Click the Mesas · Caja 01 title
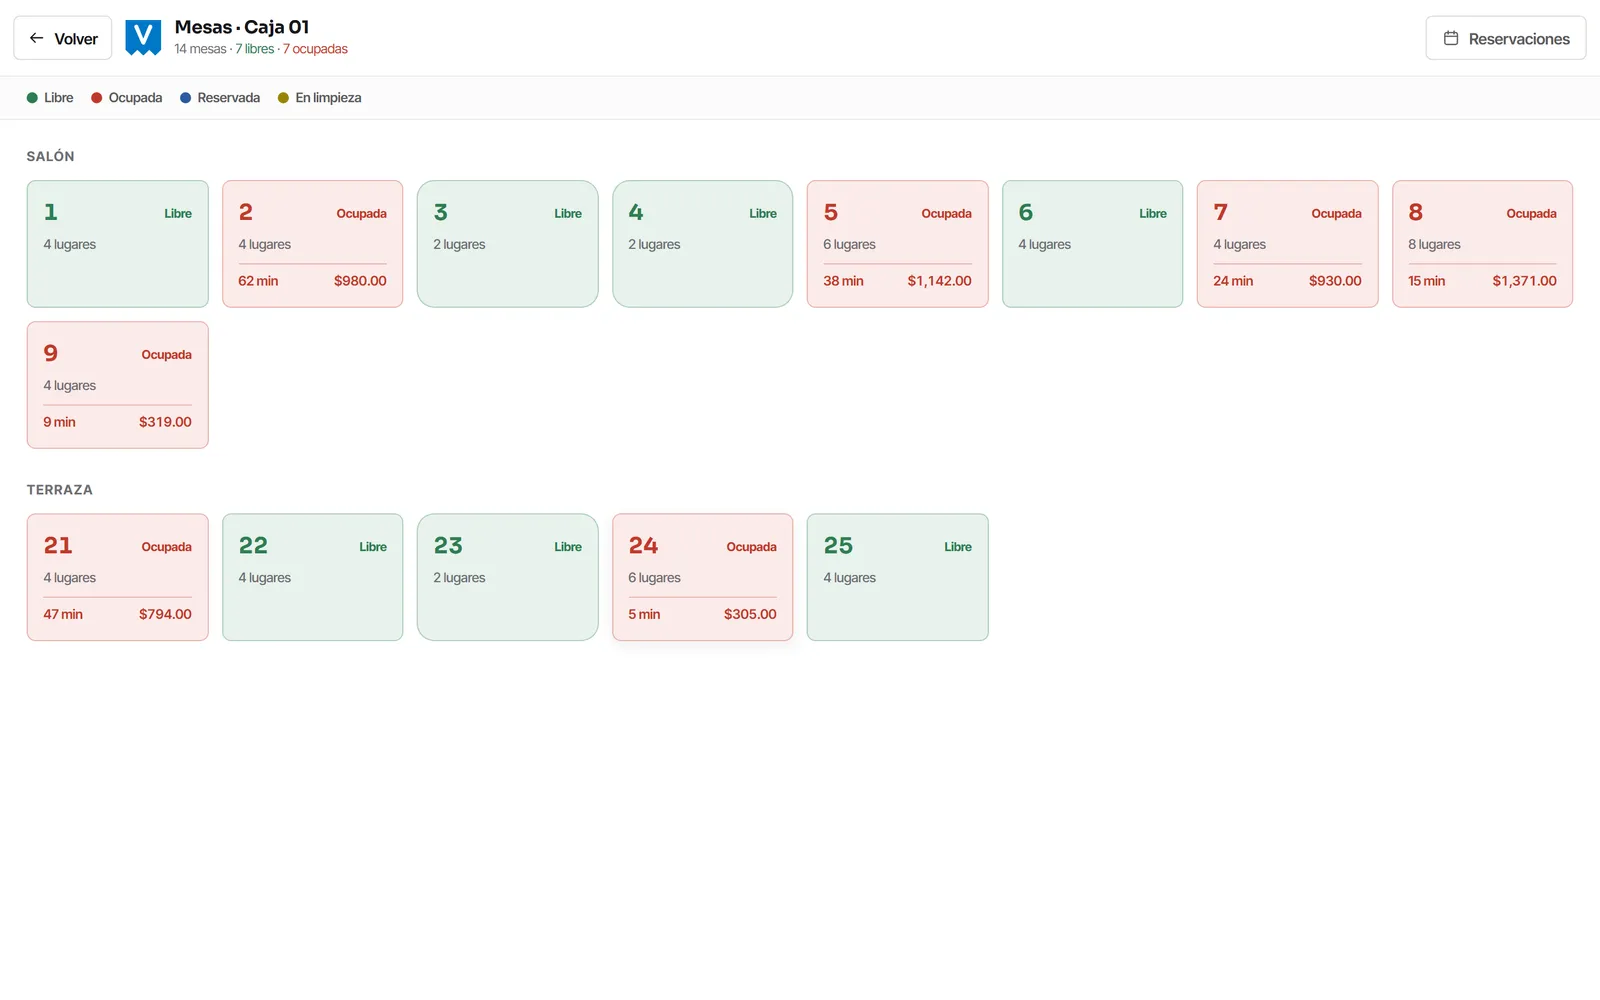Screen dimensions: 1600x1000 242,27
